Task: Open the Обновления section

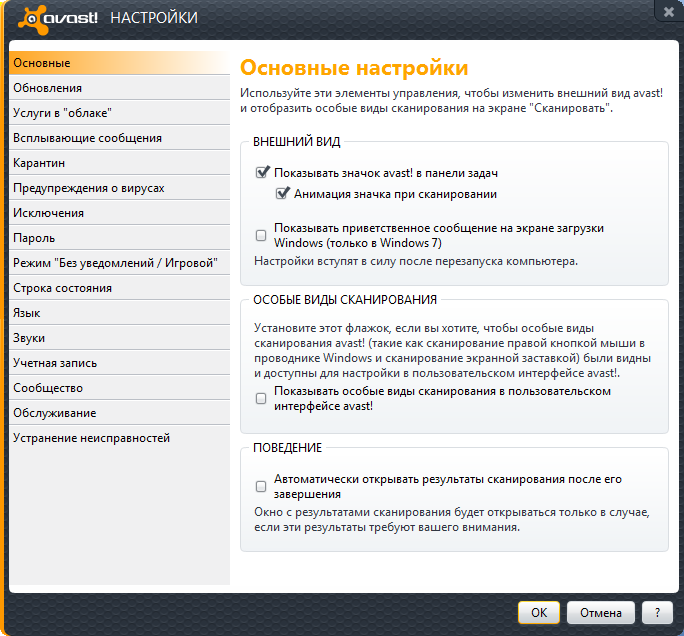Action: pyautogui.click(x=119, y=88)
